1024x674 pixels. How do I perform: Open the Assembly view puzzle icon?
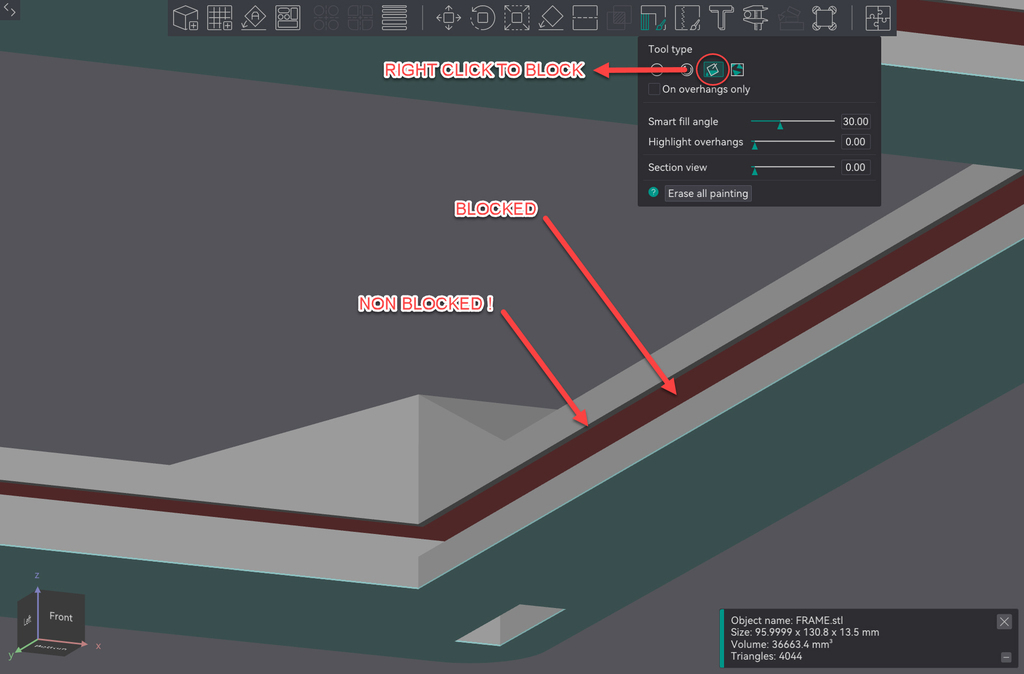878,18
